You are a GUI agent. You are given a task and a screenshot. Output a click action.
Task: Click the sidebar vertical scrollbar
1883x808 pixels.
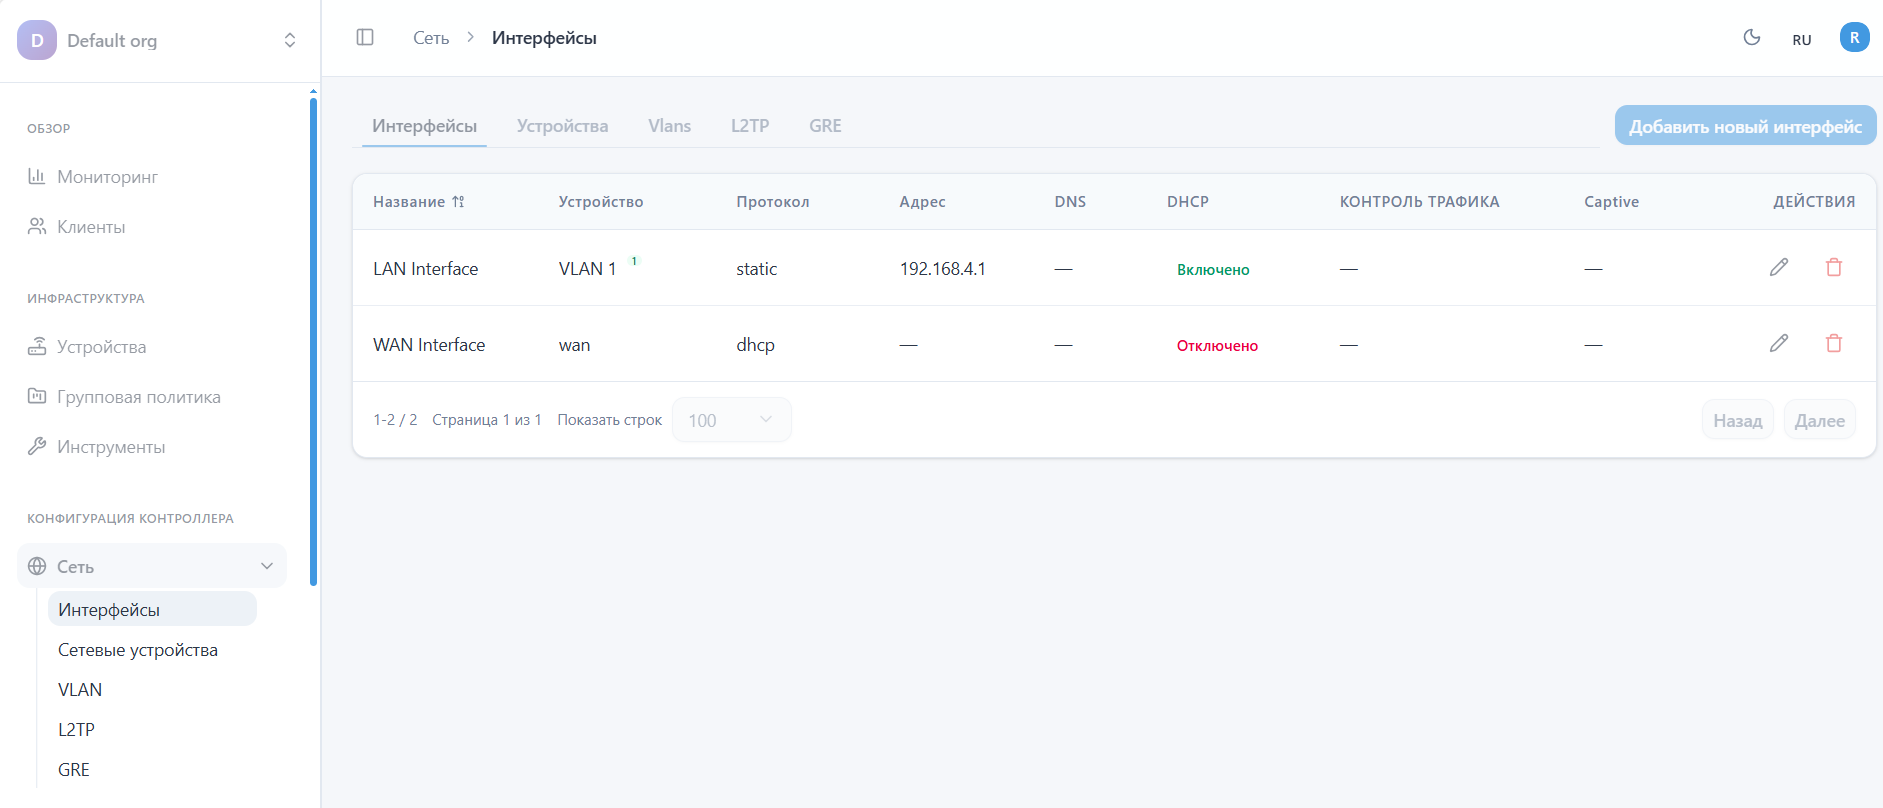click(314, 340)
